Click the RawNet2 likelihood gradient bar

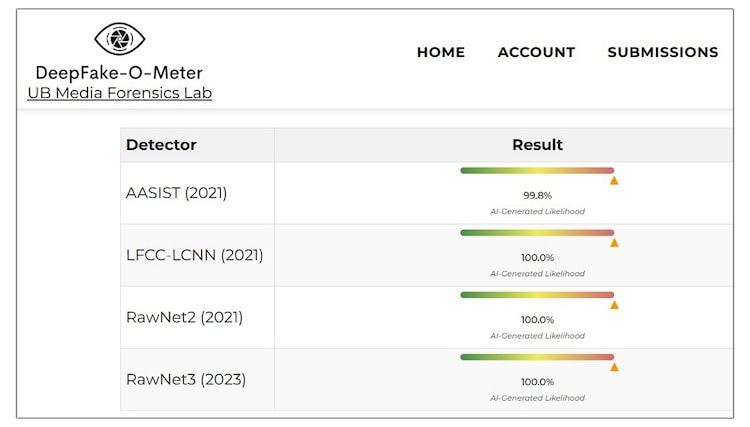coord(537,295)
